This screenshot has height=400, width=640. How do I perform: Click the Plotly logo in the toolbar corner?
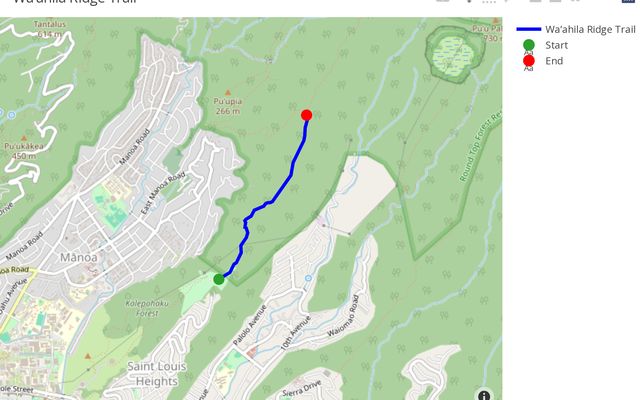628,1
